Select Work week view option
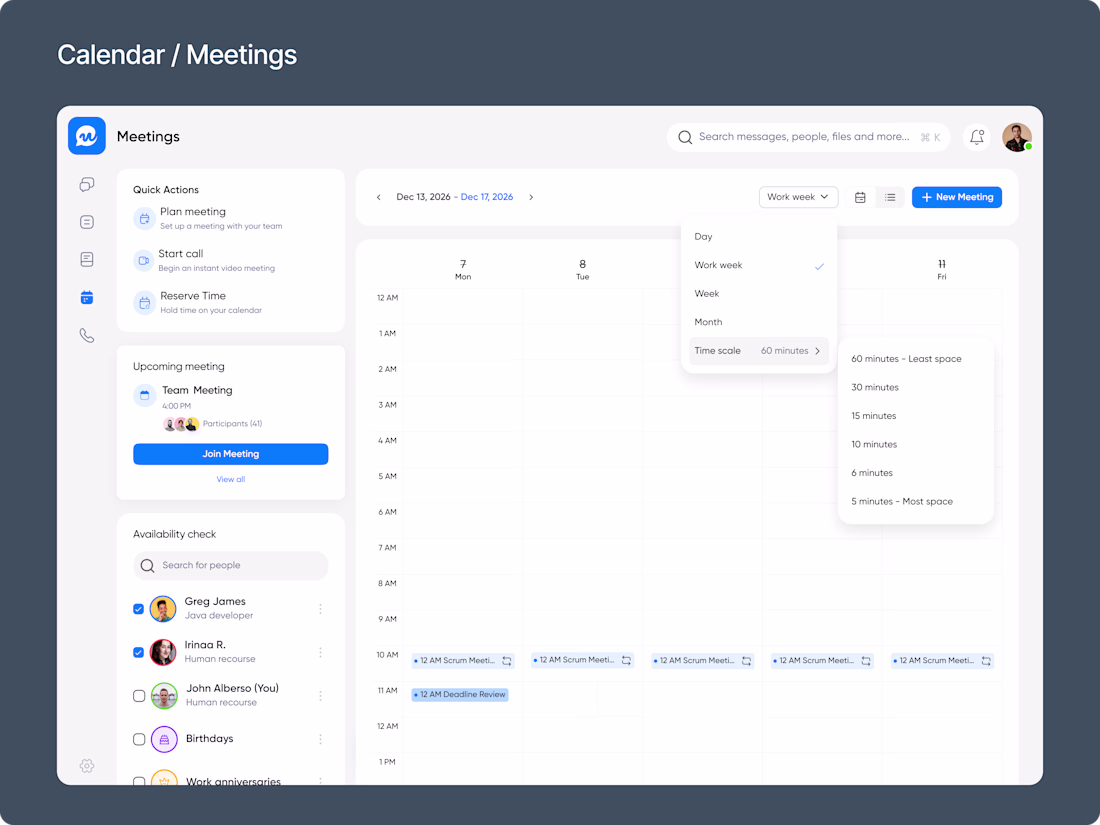Screen dimensions: 1100x825 click(x=758, y=265)
